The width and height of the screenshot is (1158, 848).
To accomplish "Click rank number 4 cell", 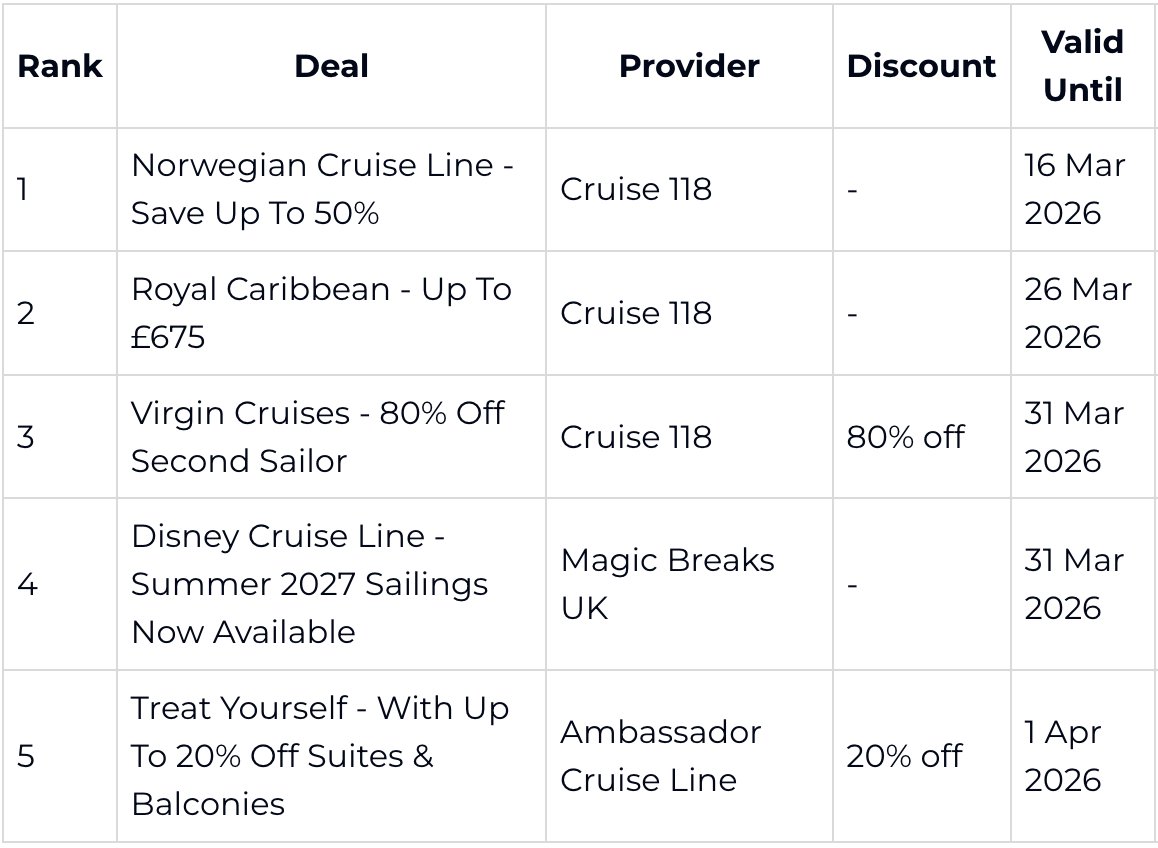I will (27, 584).
